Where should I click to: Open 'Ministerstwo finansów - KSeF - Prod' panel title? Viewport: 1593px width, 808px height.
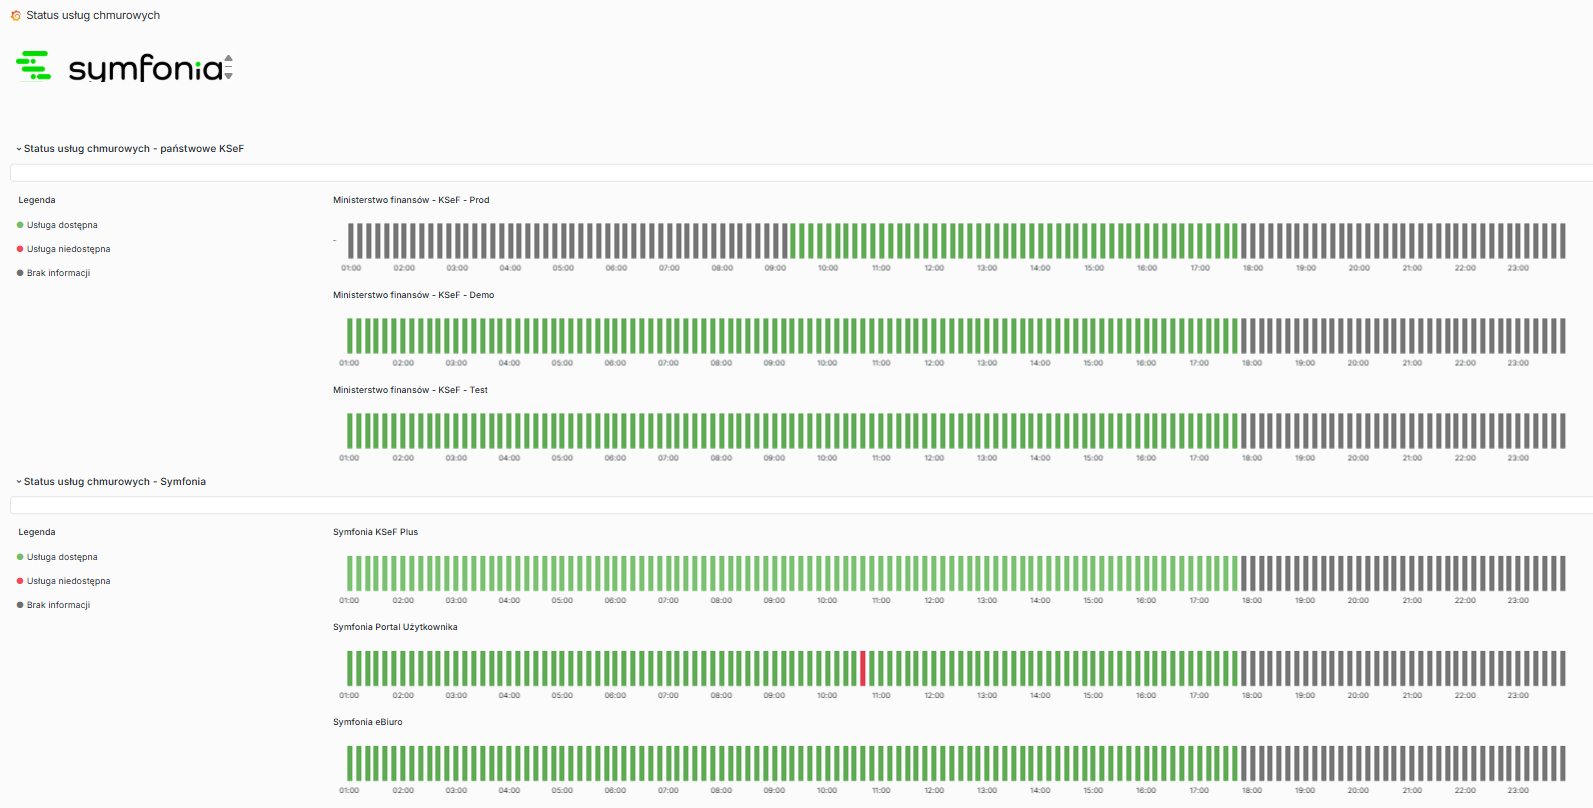[411, 200]
